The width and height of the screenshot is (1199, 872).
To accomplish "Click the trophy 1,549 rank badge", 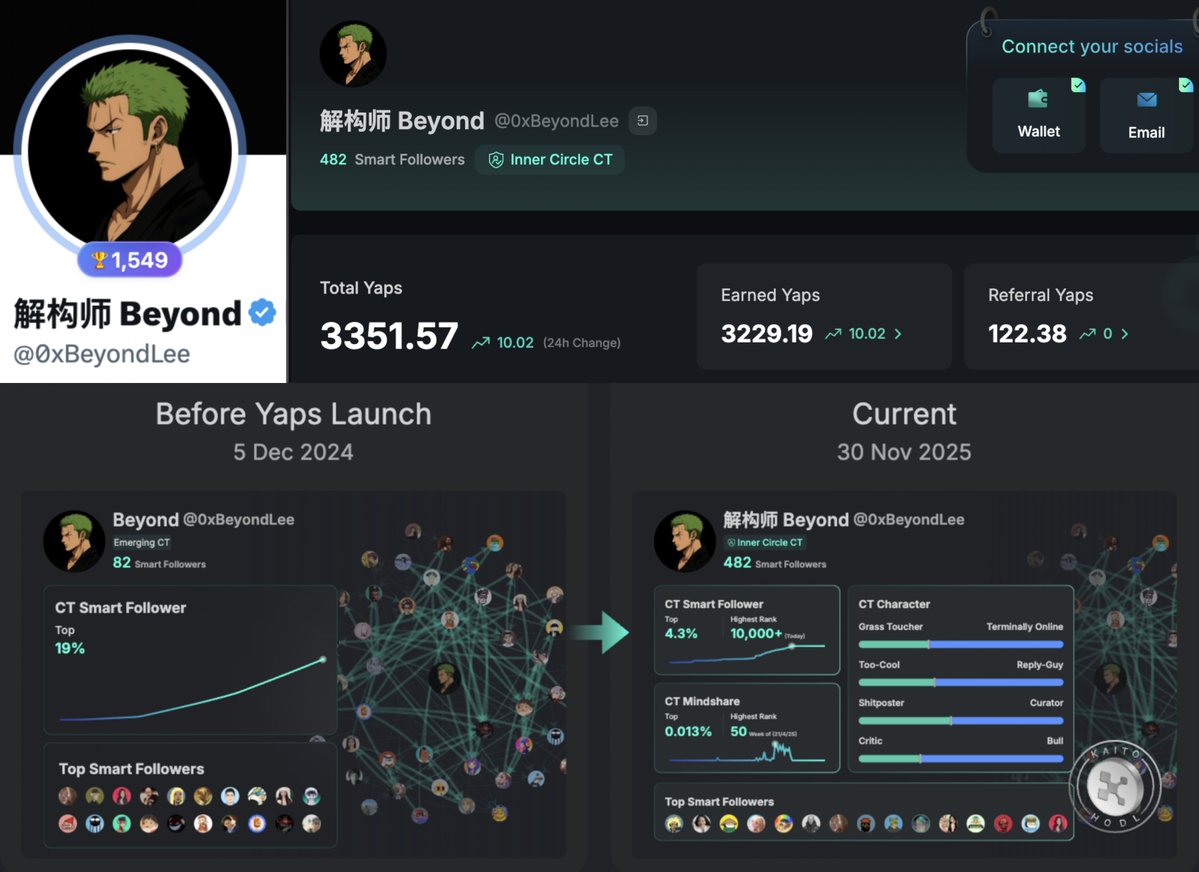I will click(129, 260).
